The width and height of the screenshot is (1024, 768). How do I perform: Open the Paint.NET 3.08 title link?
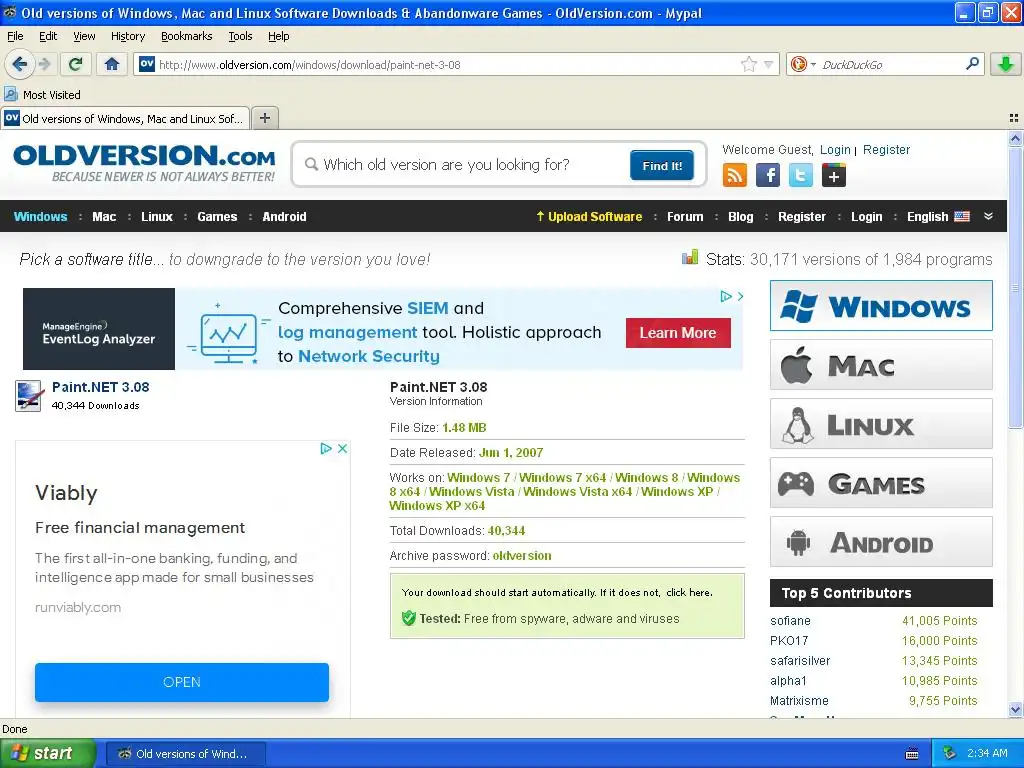click(101, 387)
